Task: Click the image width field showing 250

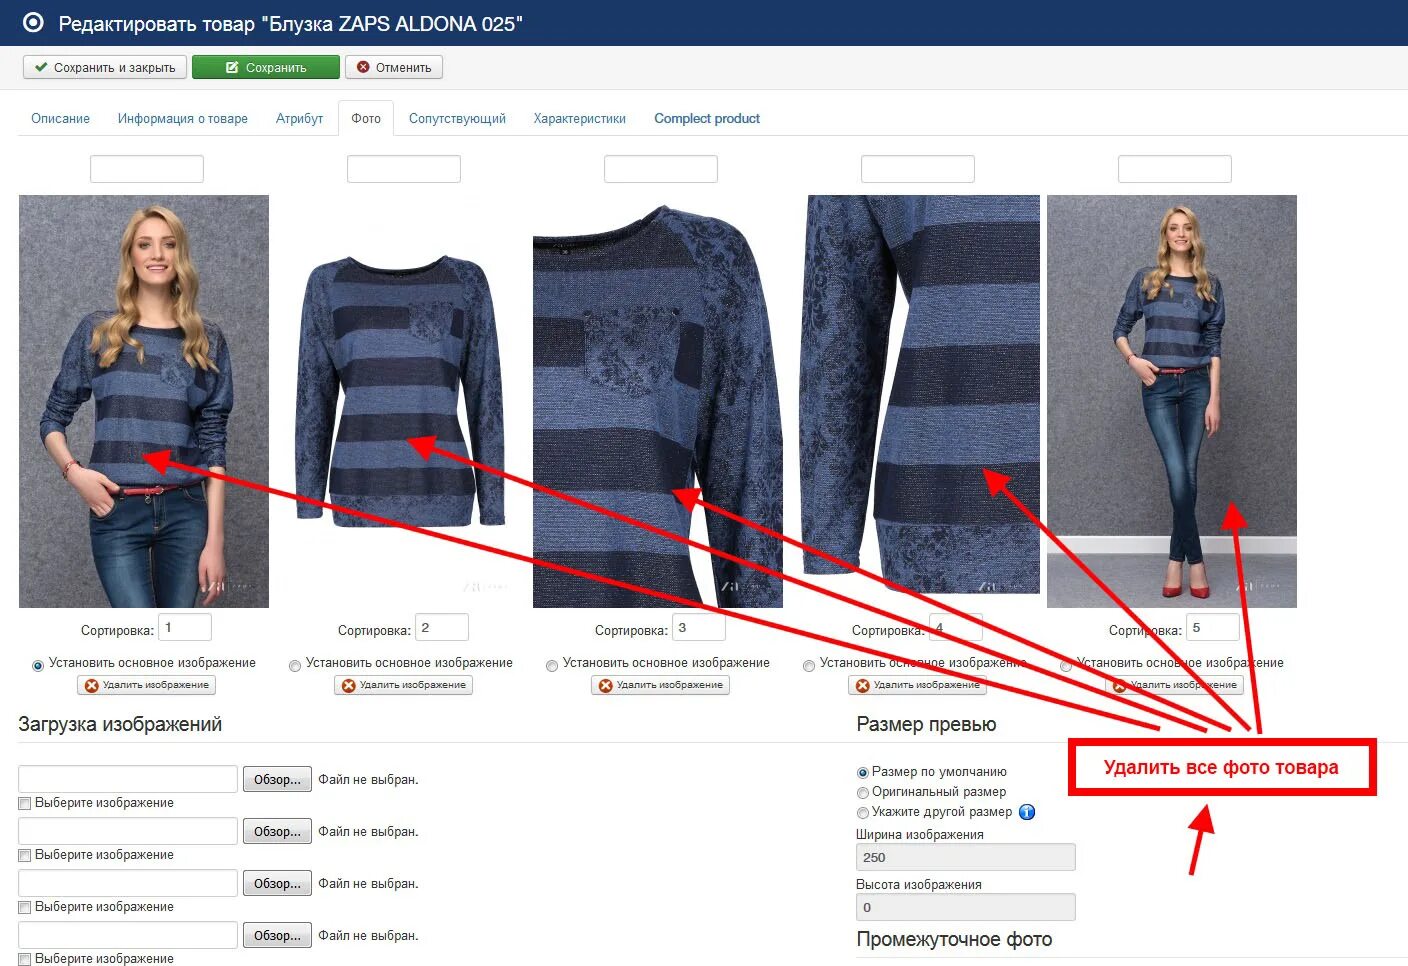Action: (x=966, y=857)
